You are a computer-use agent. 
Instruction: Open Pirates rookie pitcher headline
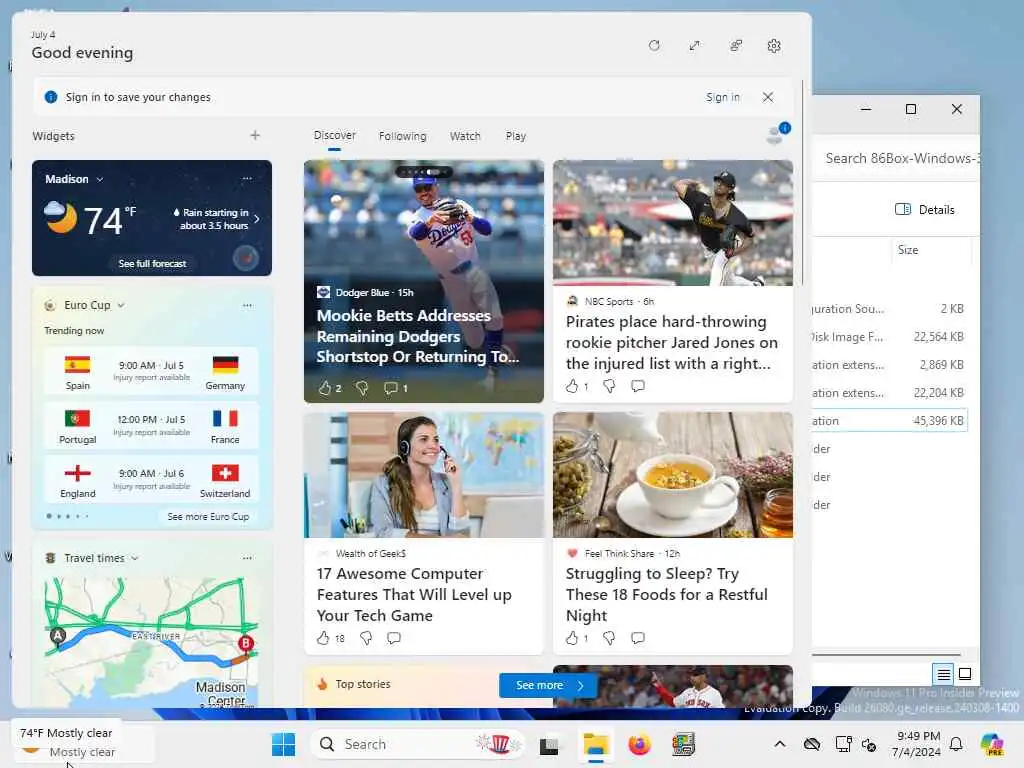click(x=671, y=342)
